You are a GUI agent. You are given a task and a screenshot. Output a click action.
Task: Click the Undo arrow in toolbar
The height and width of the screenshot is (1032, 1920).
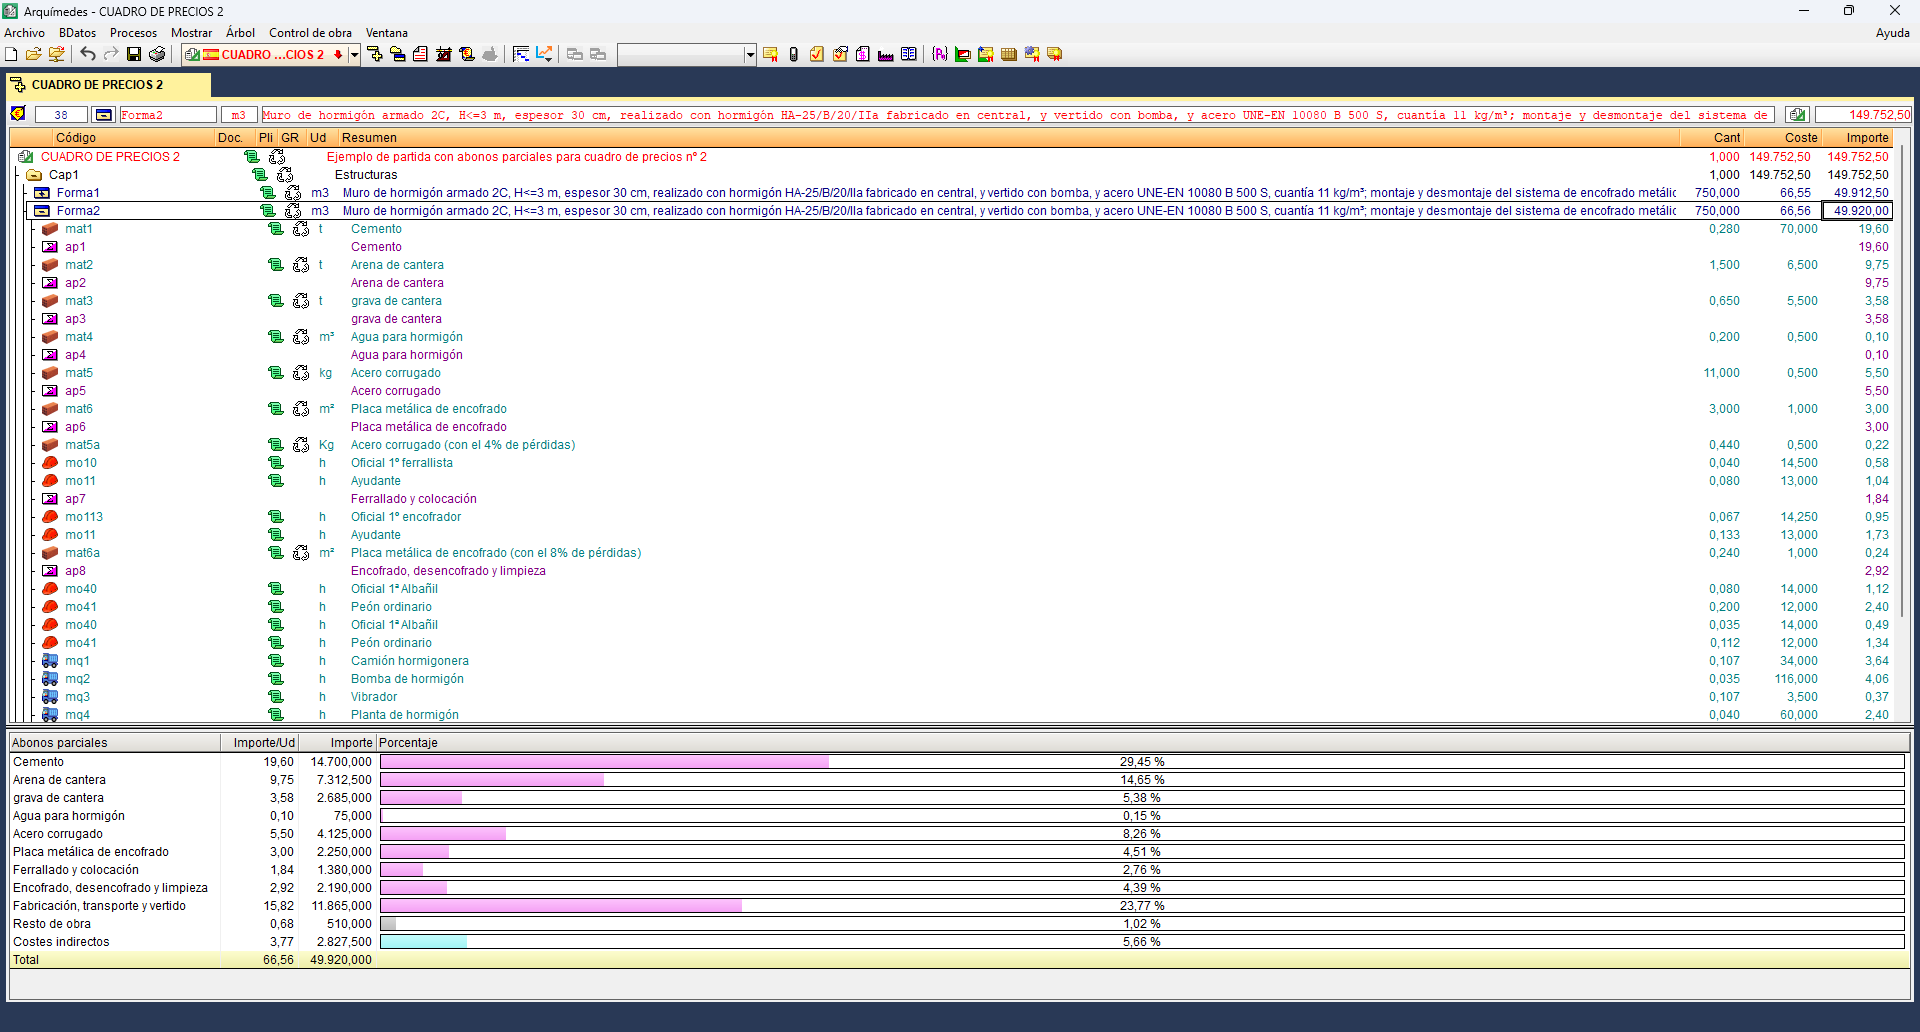(88, 54)
